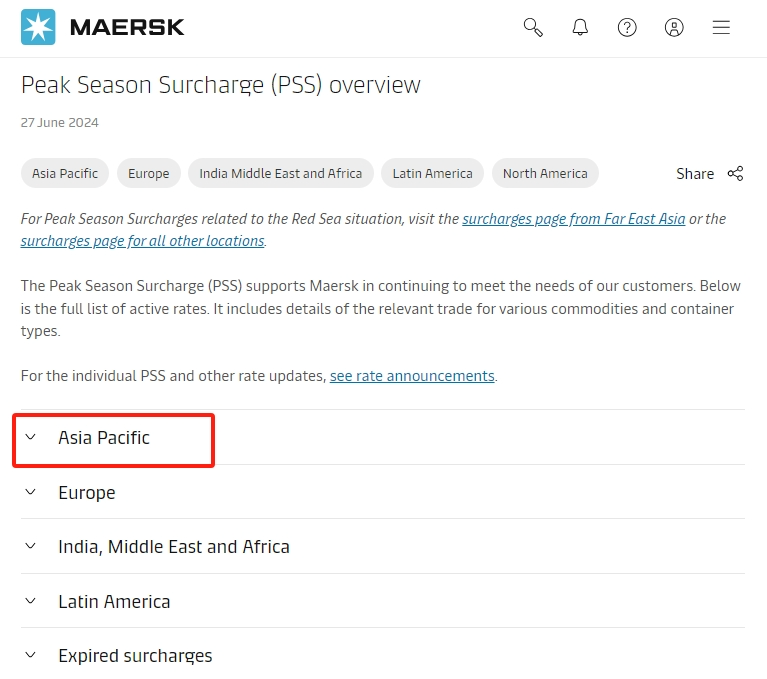Click the MAERSK wordmark text
Viewport: 767px width, 679px height.
click(127, 27)
